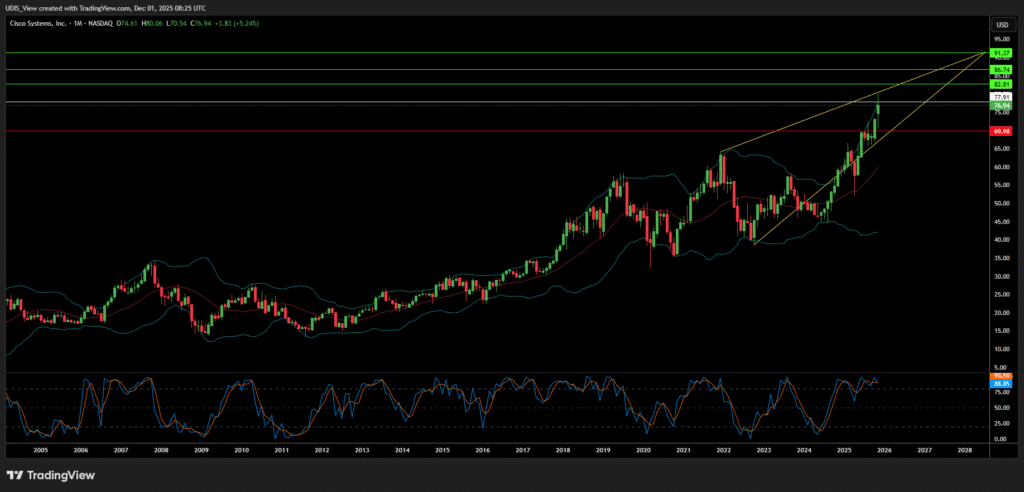1024x492 pixels.
Task: Select the 82.81 green price label
Action: [1001, 85]
